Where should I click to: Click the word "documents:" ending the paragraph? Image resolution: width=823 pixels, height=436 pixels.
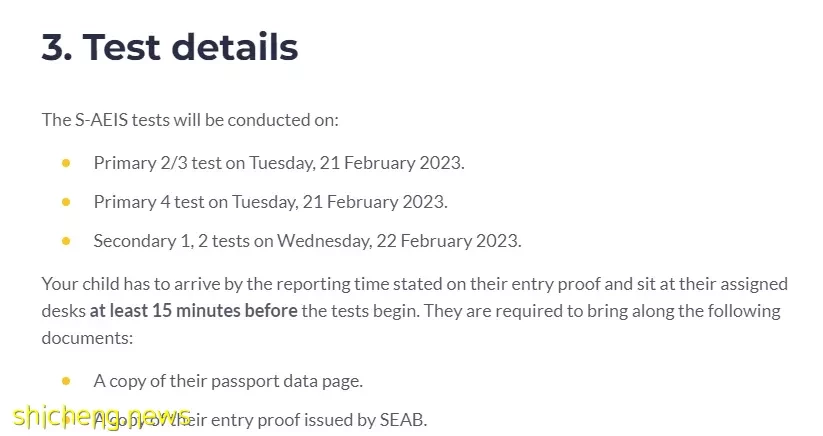87,338
